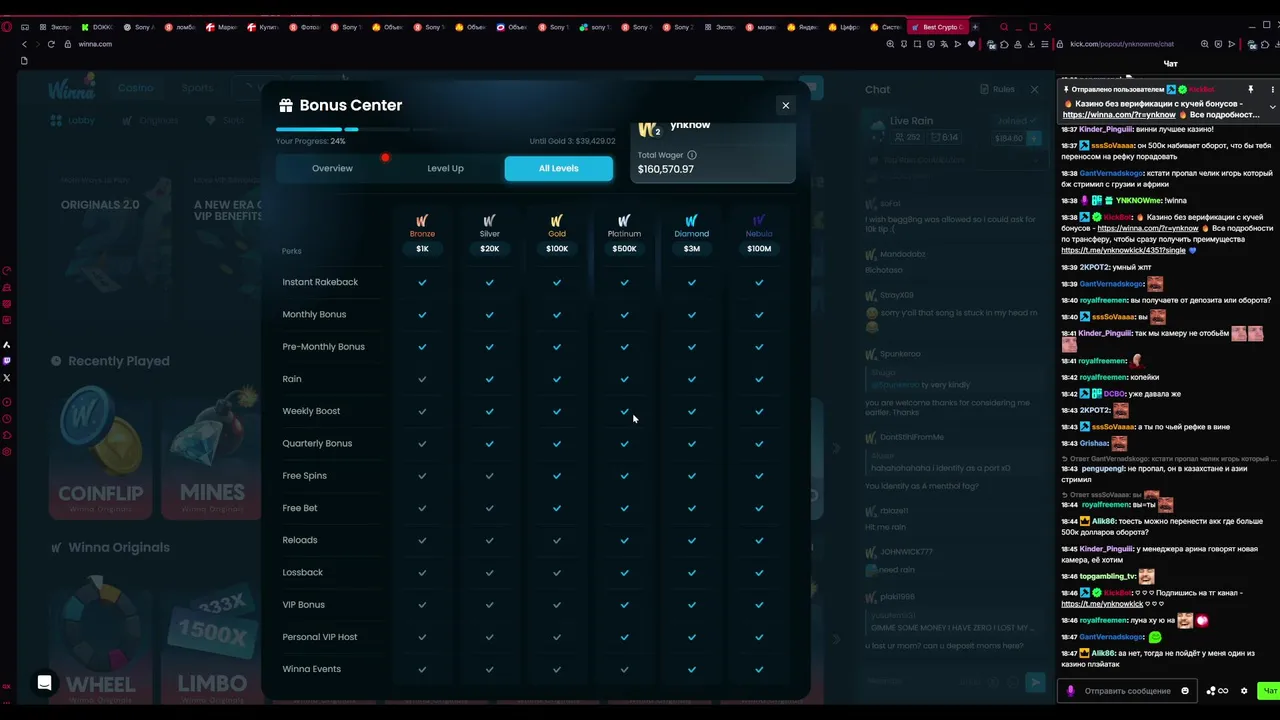Click the Kick chat message input

pos(1127,691)
